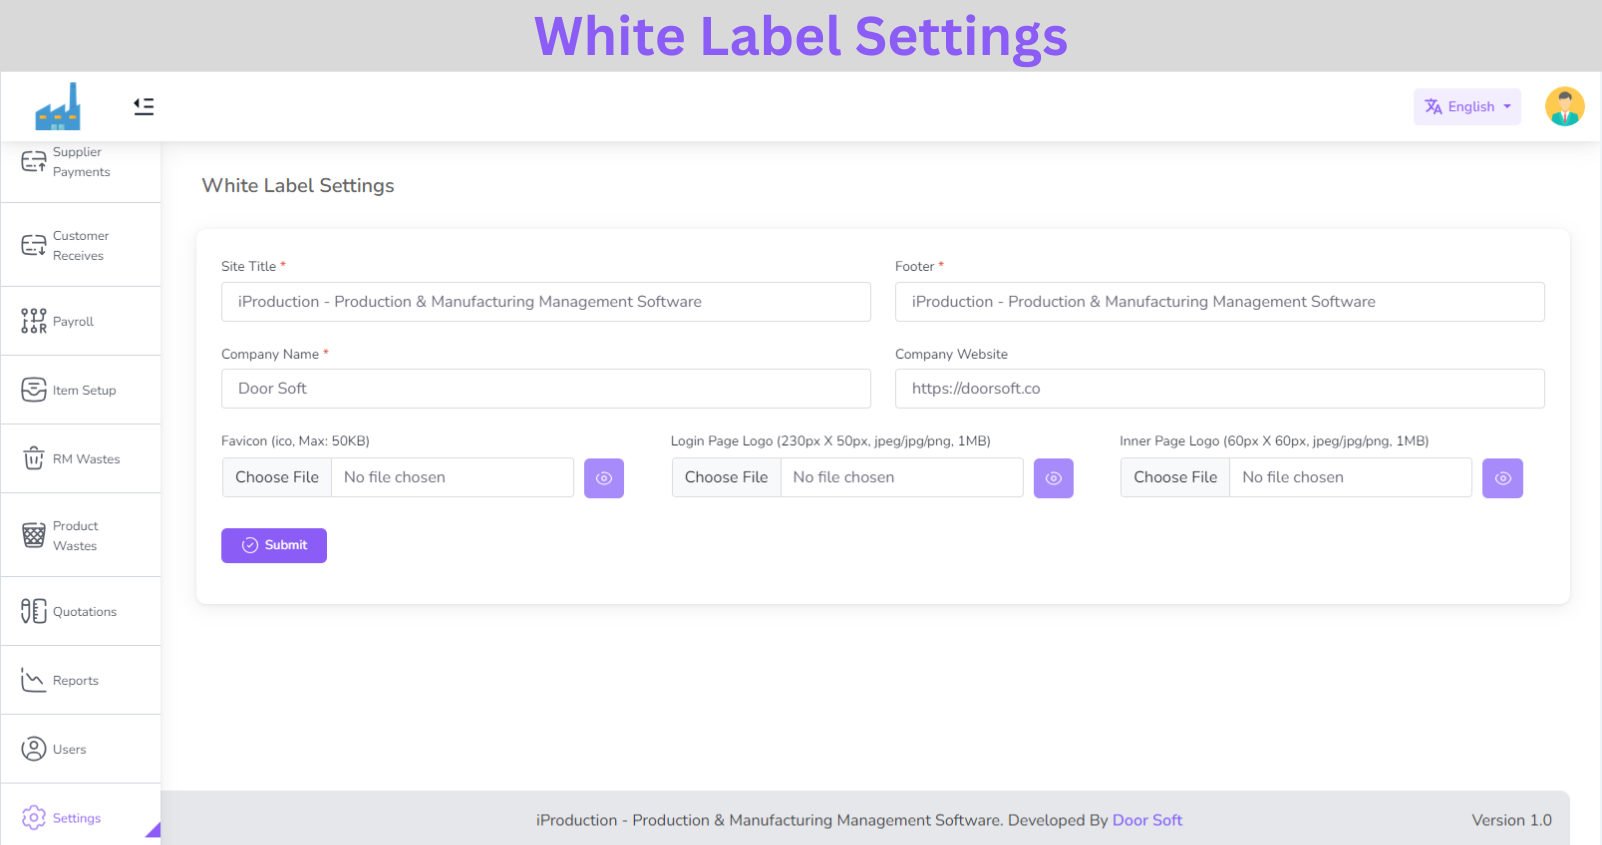The width and height of the screenshot is (1602, 845).
Task: Open Item Setup menu item
Action: (x=81, y=390)
